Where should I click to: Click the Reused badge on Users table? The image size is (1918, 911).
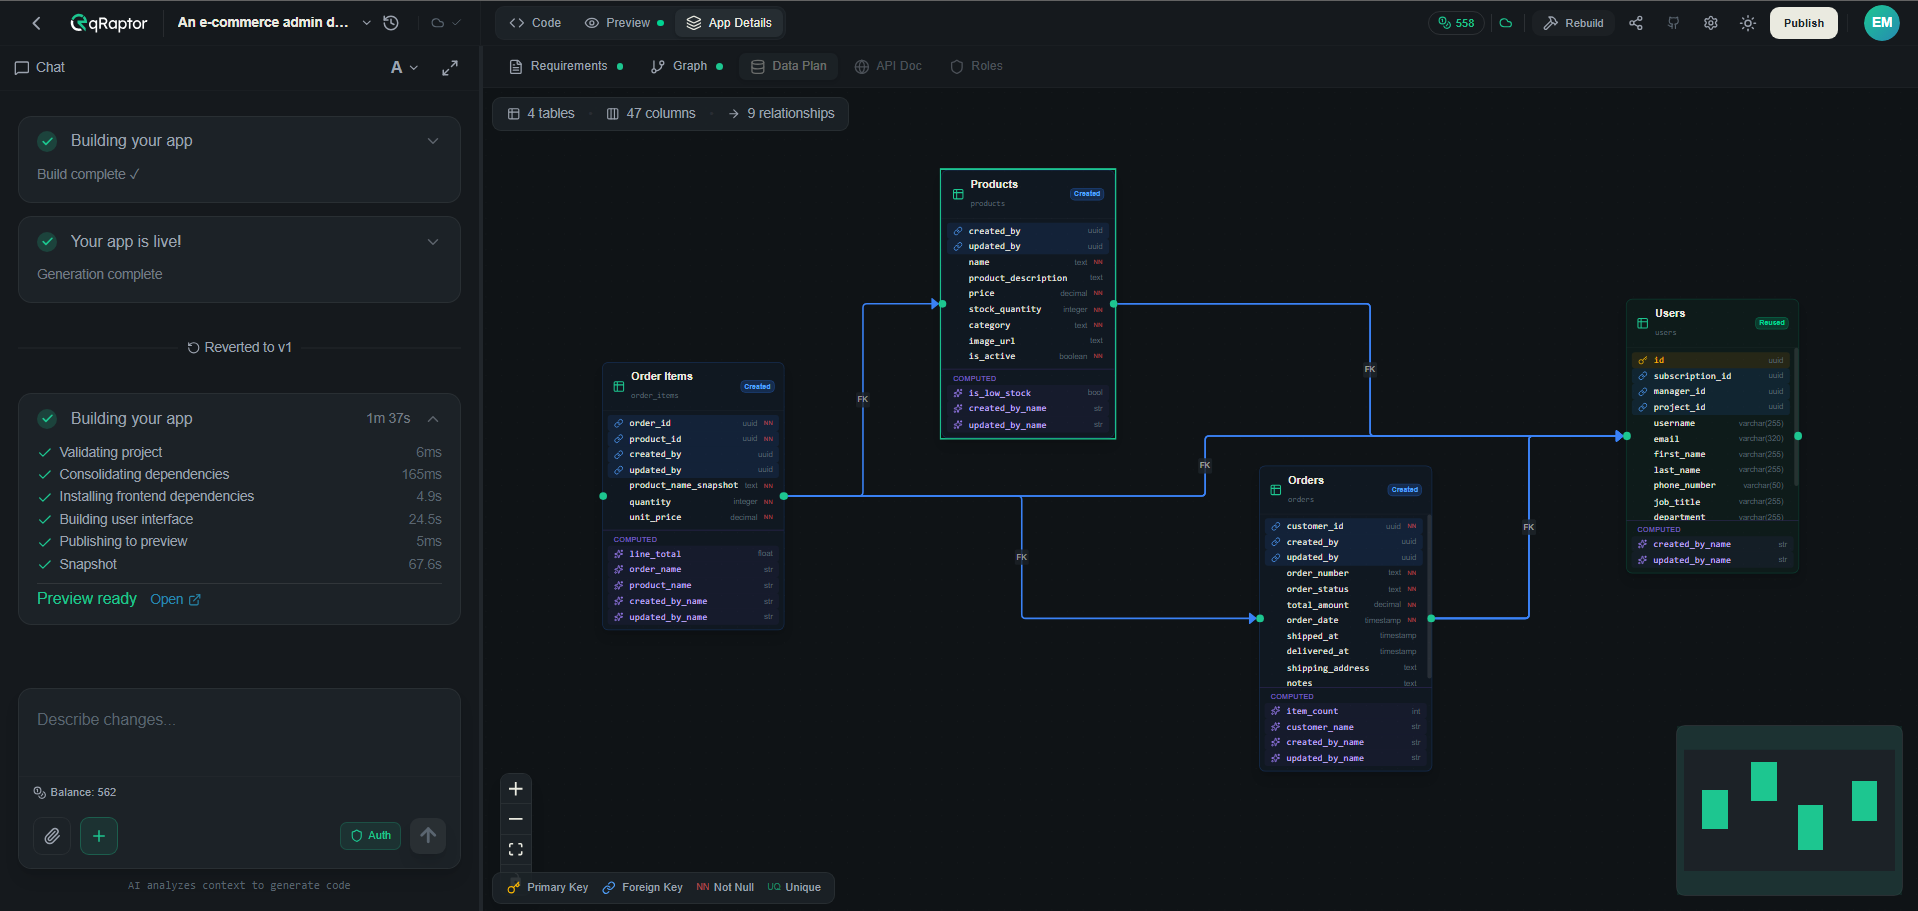pos(1772,323)
